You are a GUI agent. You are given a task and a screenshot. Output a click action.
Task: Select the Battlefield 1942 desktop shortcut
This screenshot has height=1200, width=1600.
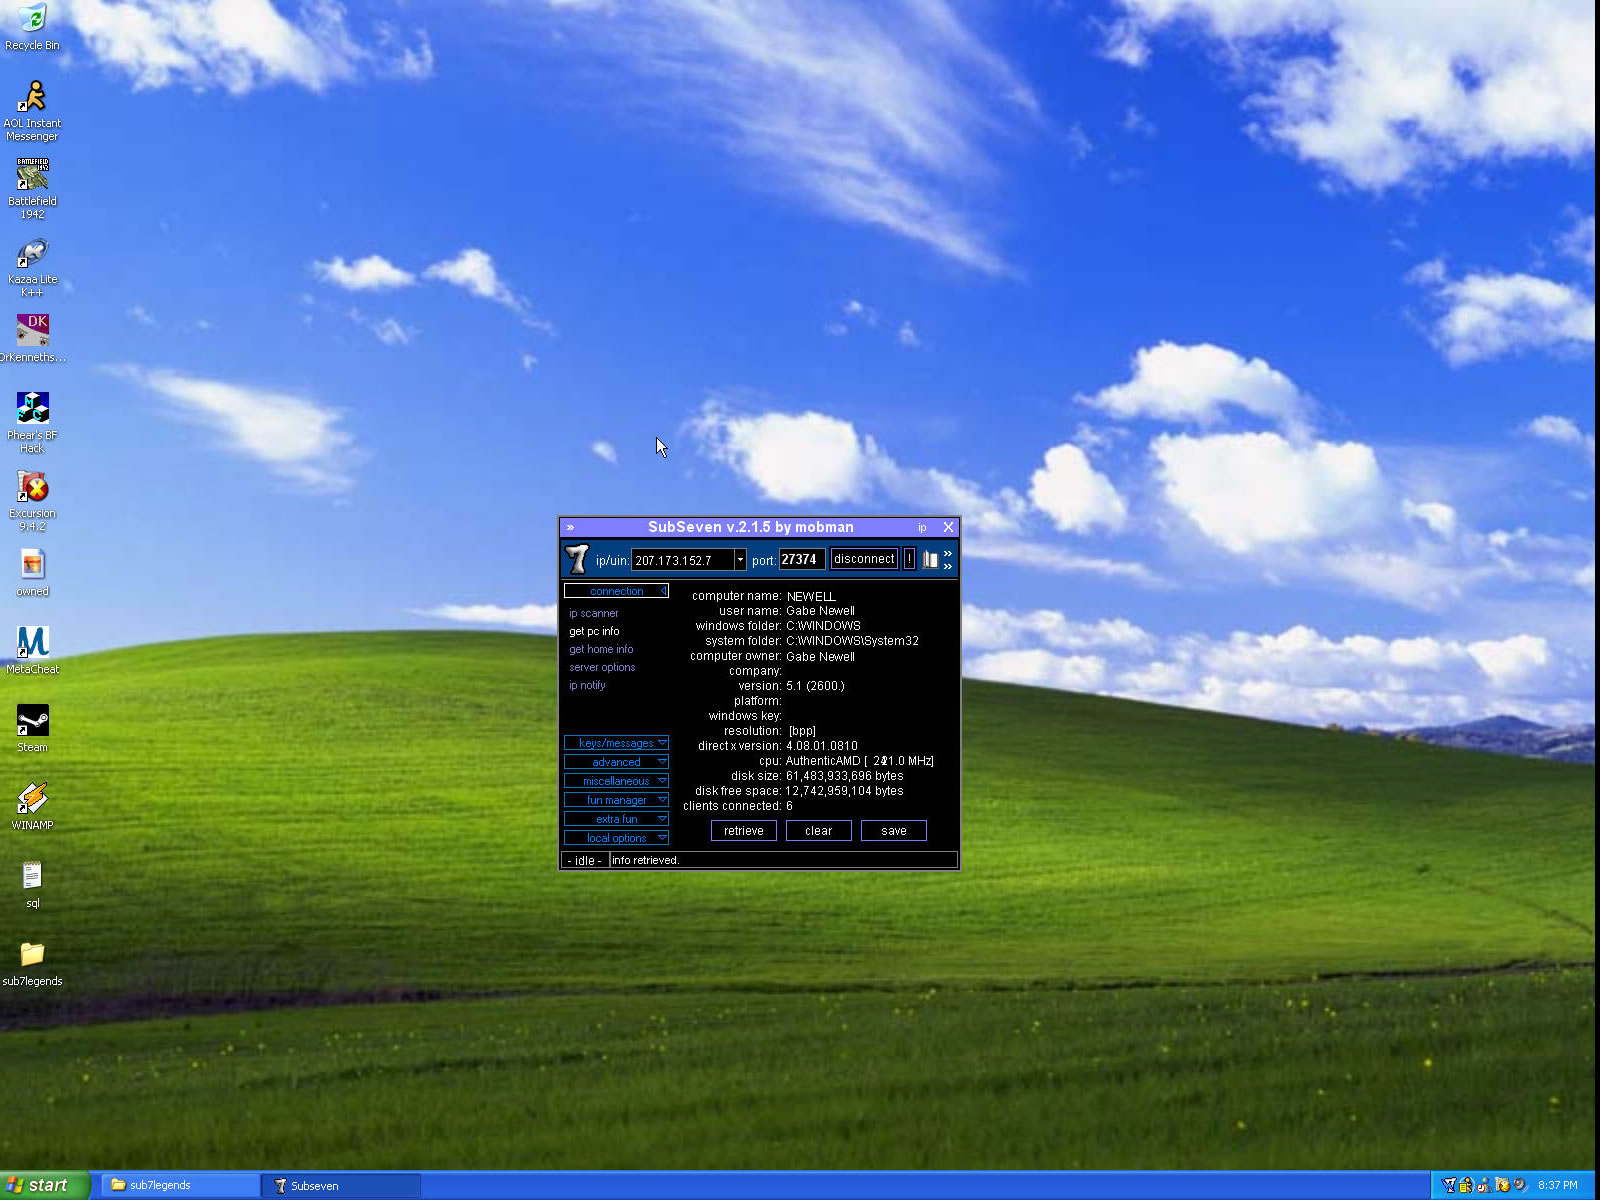point(32,188)
